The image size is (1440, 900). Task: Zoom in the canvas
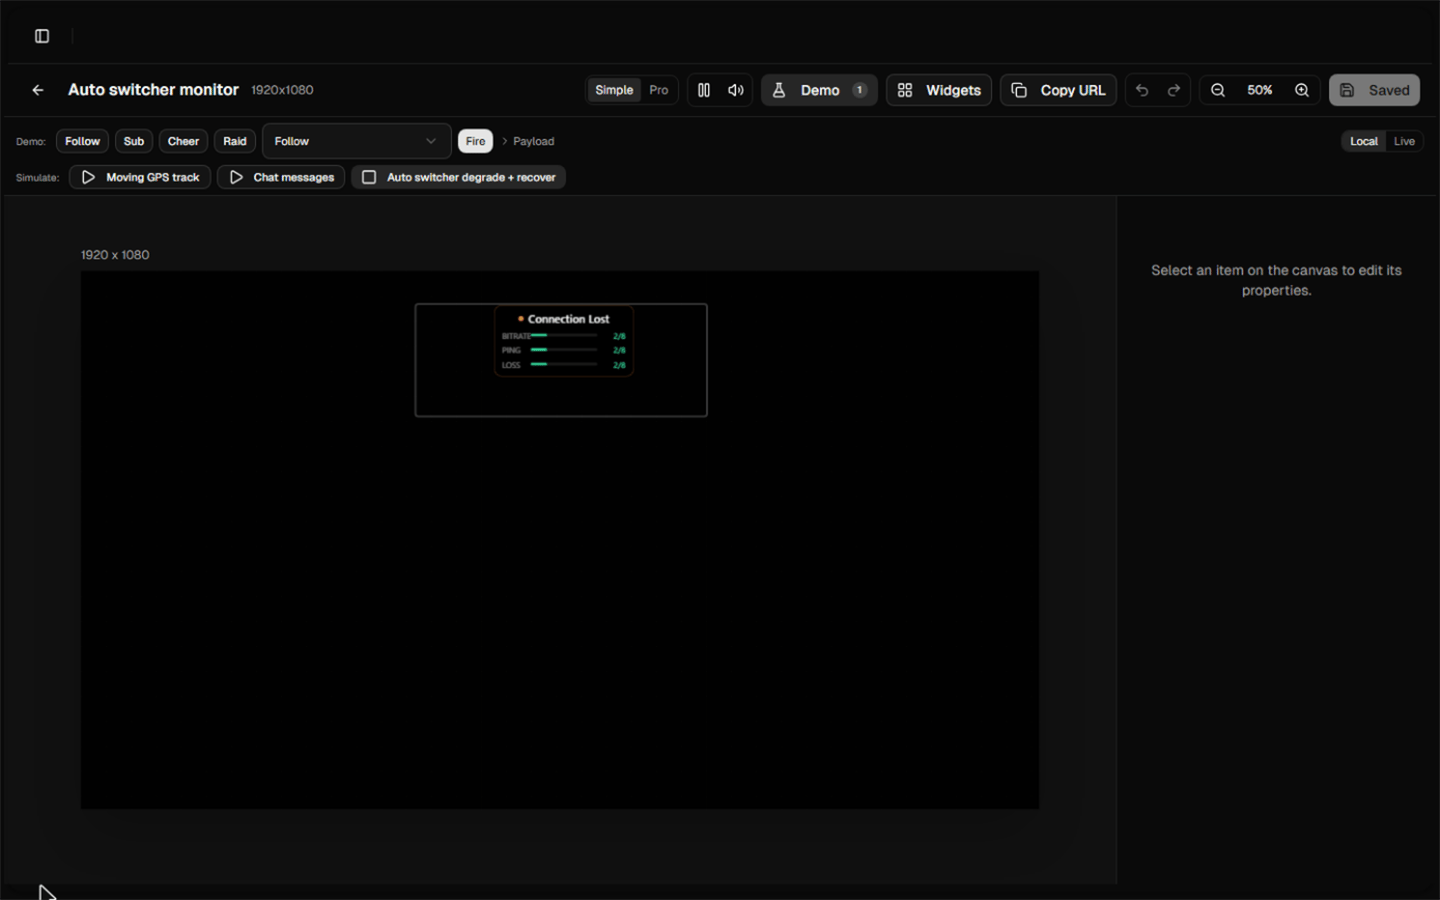(1302, 90)
